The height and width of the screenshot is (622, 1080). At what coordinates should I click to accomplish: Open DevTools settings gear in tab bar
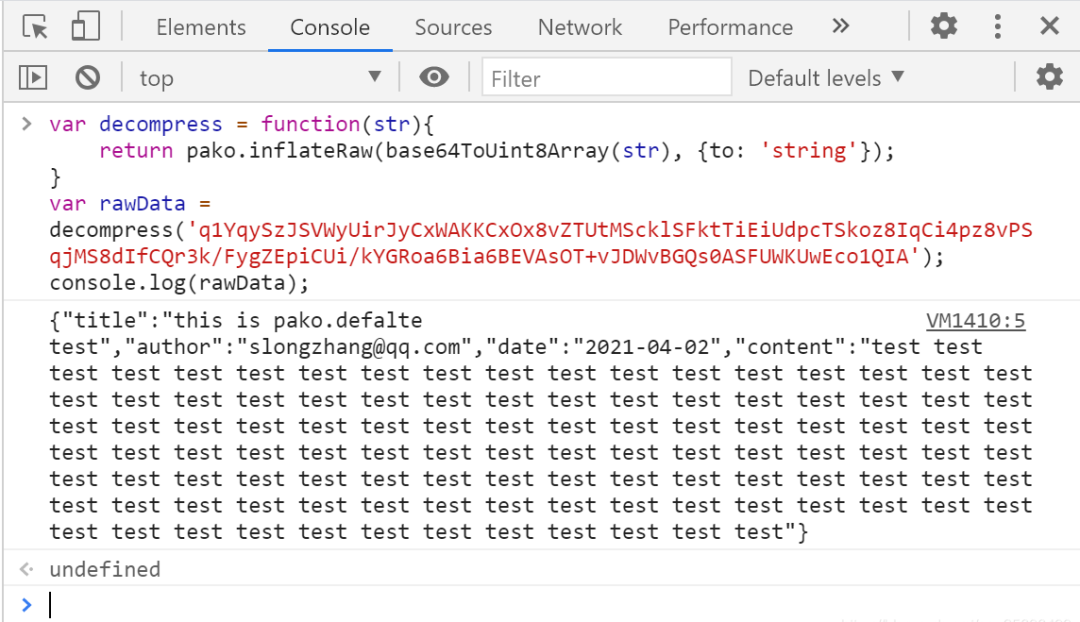tap(943, 27)
